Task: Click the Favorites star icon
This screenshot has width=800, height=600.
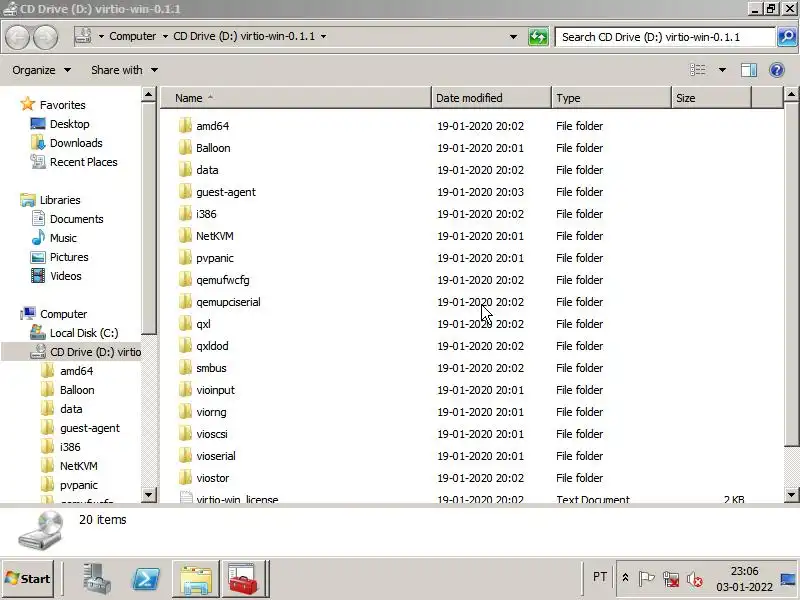Action: (x=28, y=104)
